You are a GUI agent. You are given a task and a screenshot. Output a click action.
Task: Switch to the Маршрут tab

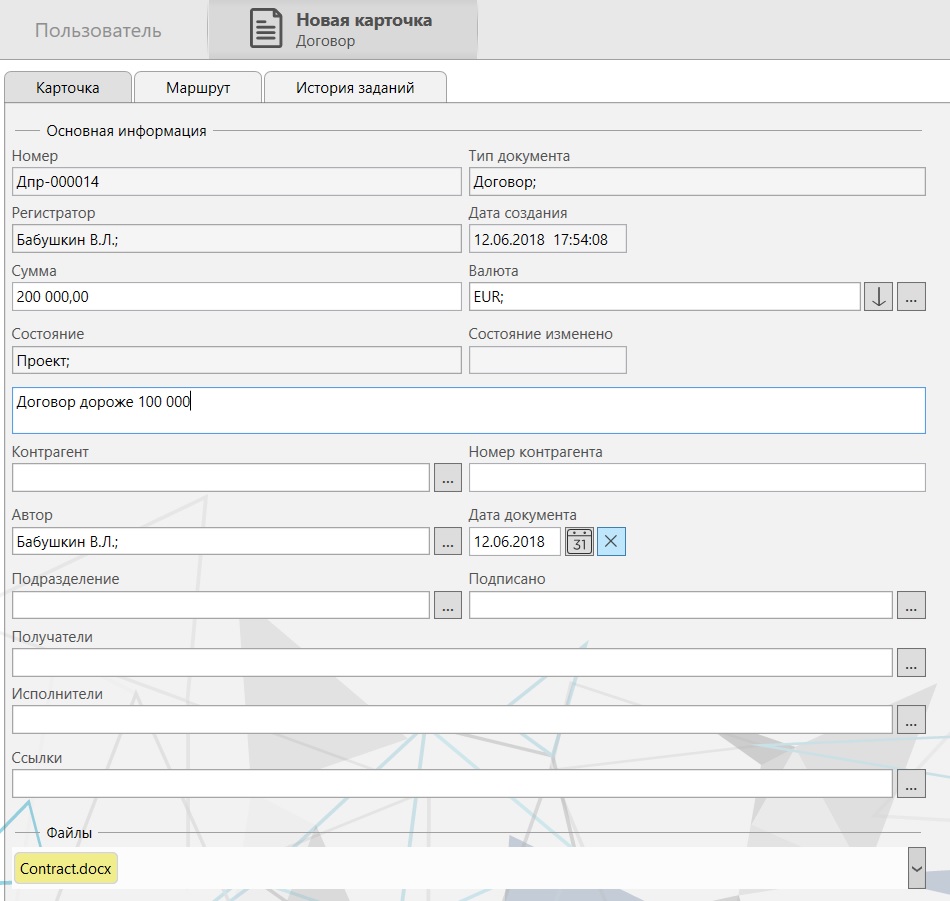tap(198, 88)
